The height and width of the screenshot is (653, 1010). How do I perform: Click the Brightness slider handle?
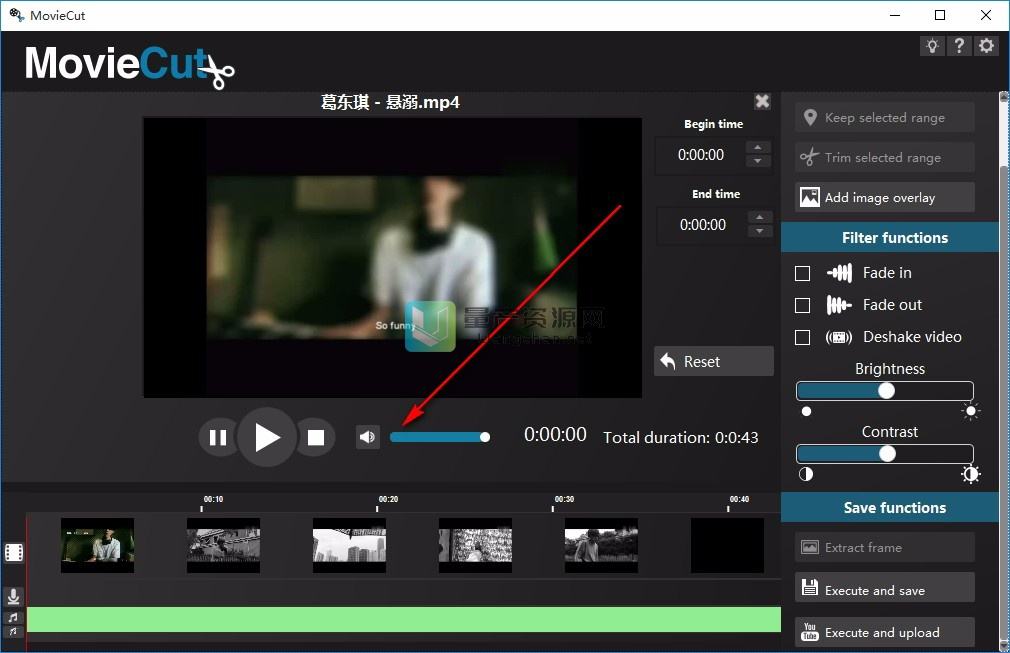886,391
